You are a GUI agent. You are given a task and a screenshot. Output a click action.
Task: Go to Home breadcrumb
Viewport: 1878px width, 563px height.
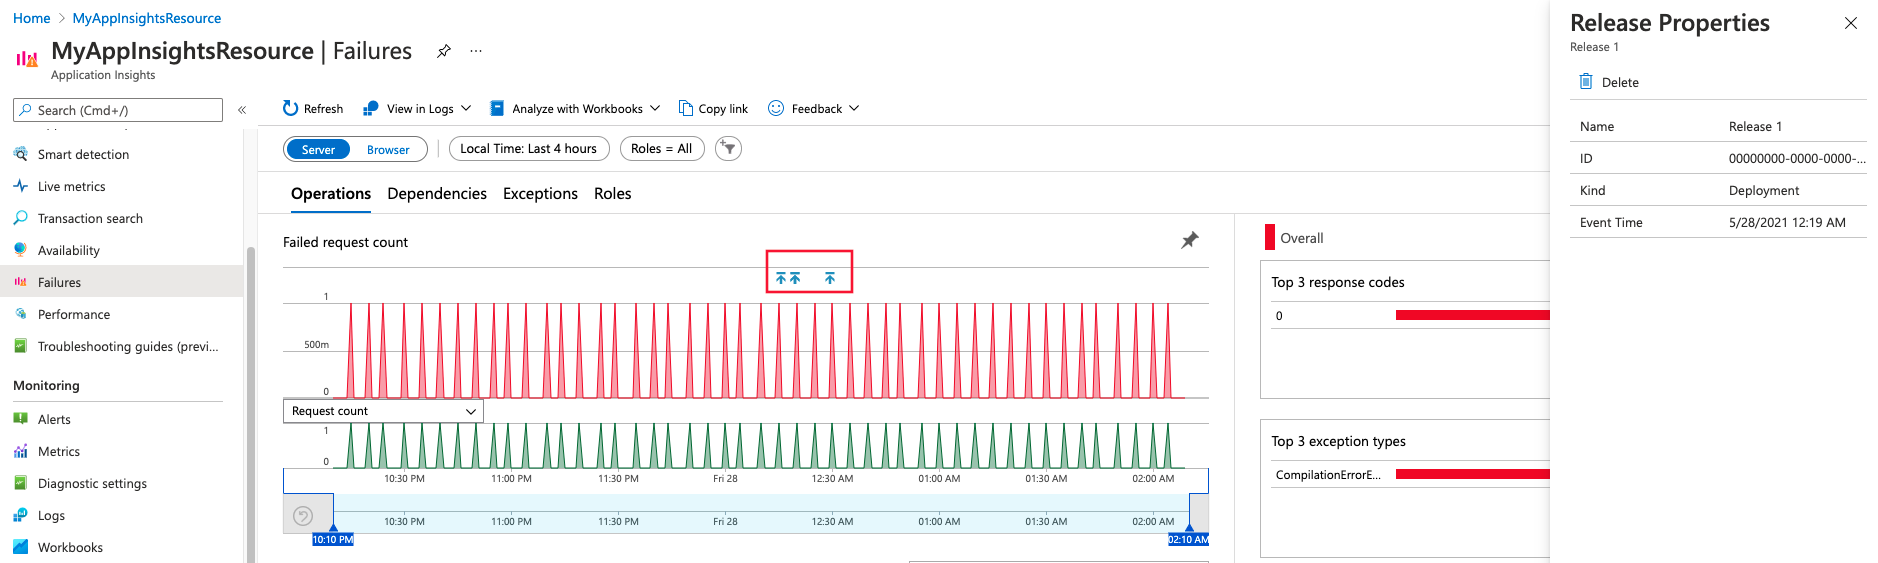[31, 18]
